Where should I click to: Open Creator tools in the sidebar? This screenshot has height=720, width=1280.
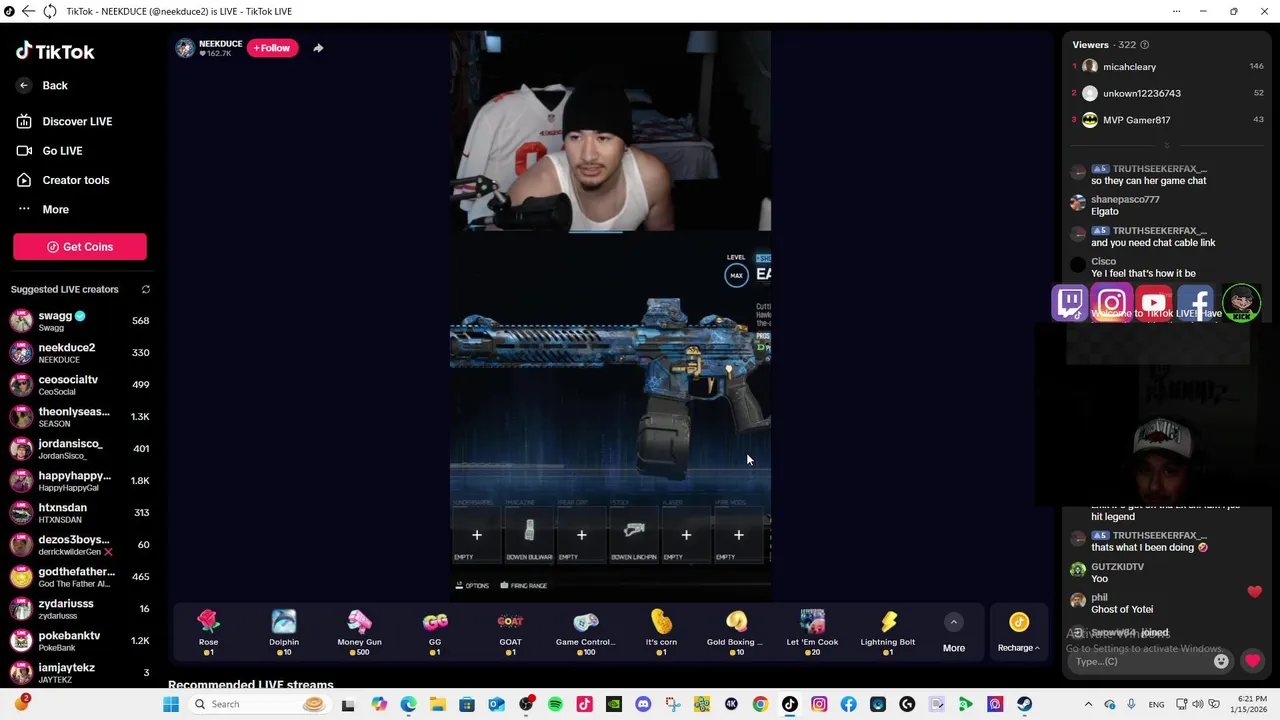(x=63, y=180)
